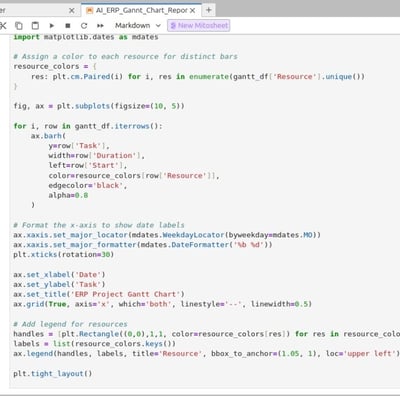400x396 pixels.
Task: Open a new launcher tab with plus
Action: point(209,10)
